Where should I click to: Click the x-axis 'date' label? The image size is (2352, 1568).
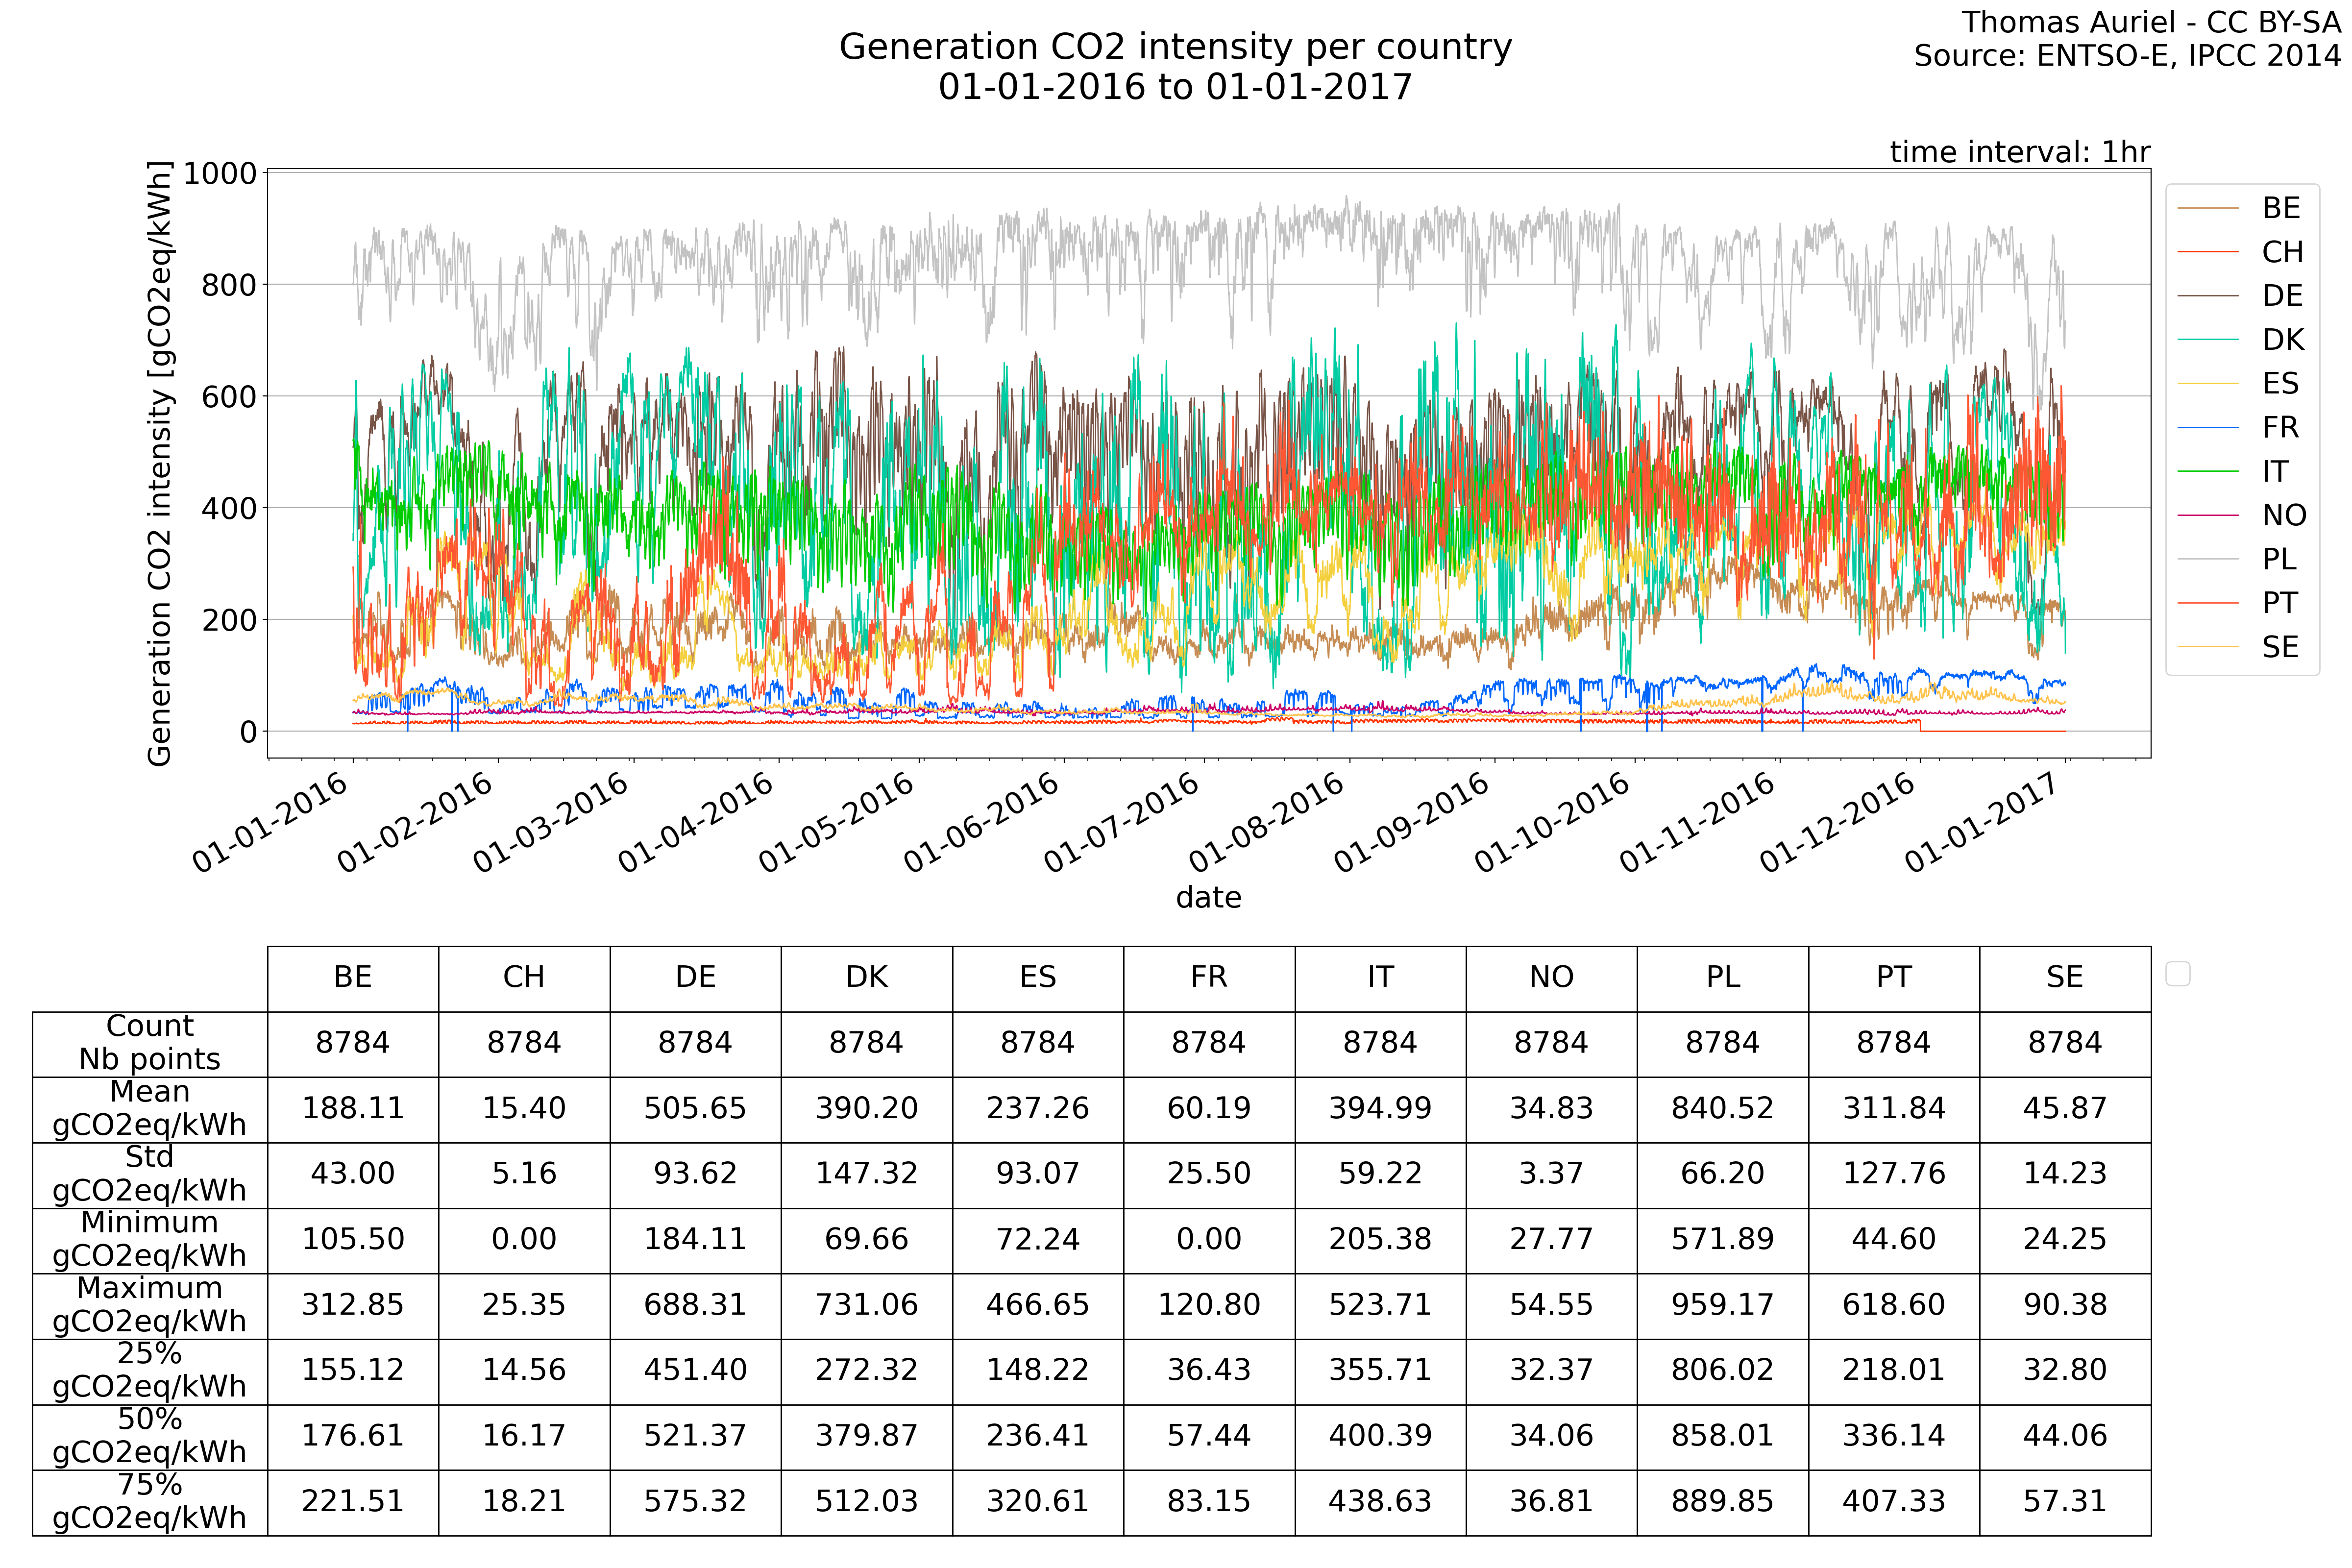[1208, 897]
